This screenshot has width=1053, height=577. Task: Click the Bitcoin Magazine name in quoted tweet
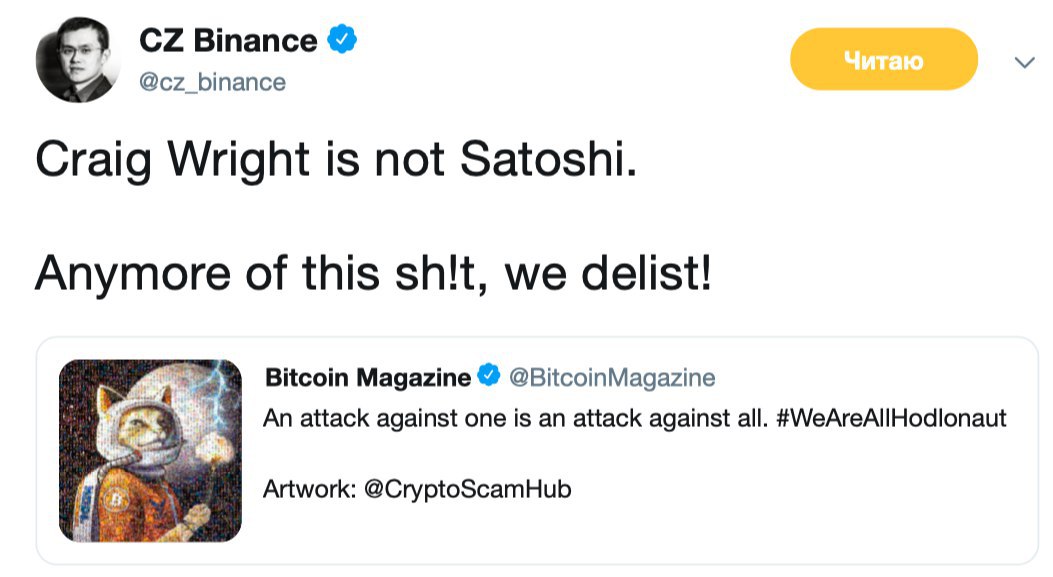[367, 378]
